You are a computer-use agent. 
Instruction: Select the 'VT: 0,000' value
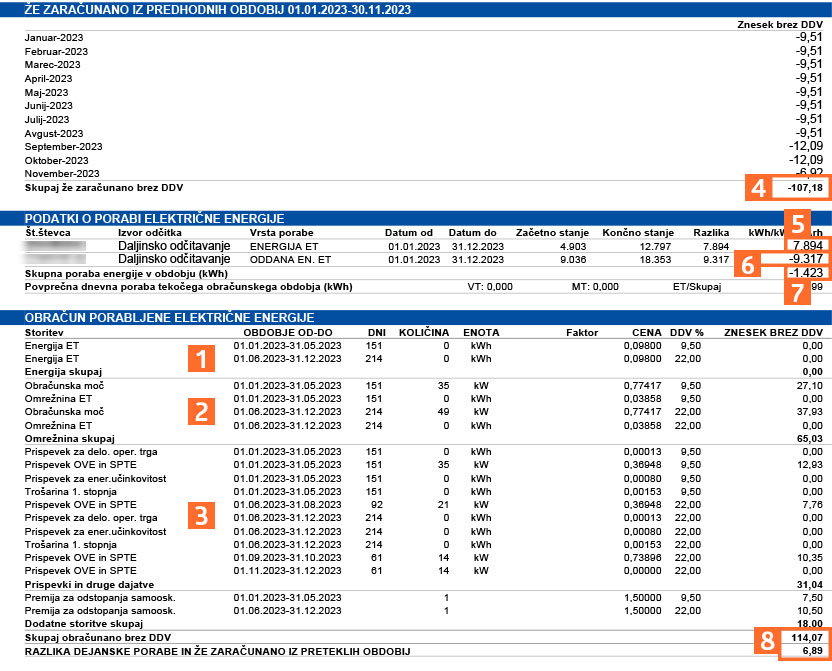[490, 286]
